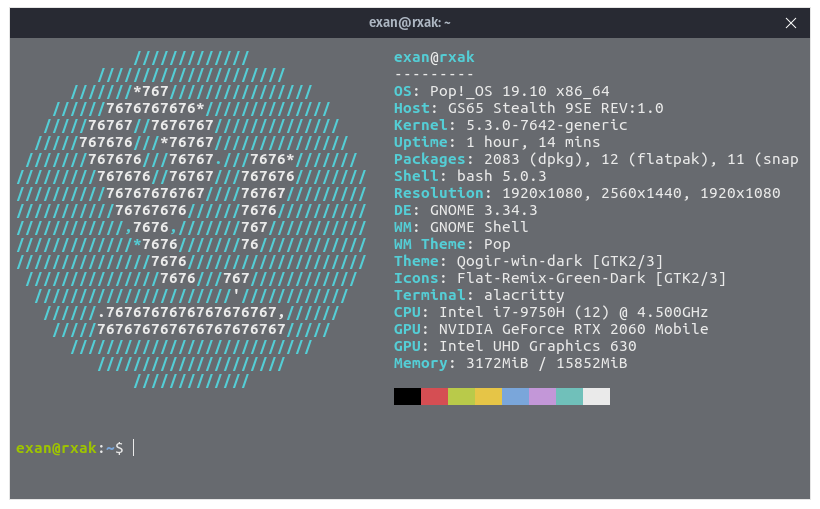The height and width of the screenshot is (509, 820).
Task: Click the Shell value 'bash 5.0.3'
Action: click(502, 176)
